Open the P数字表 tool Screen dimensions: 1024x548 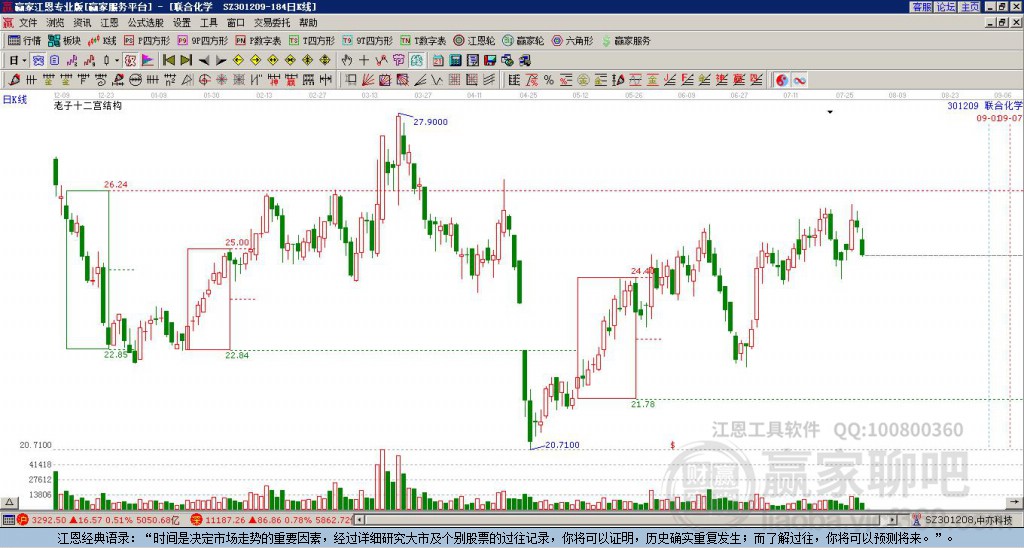pyautogui.click(x=258, y=40)
